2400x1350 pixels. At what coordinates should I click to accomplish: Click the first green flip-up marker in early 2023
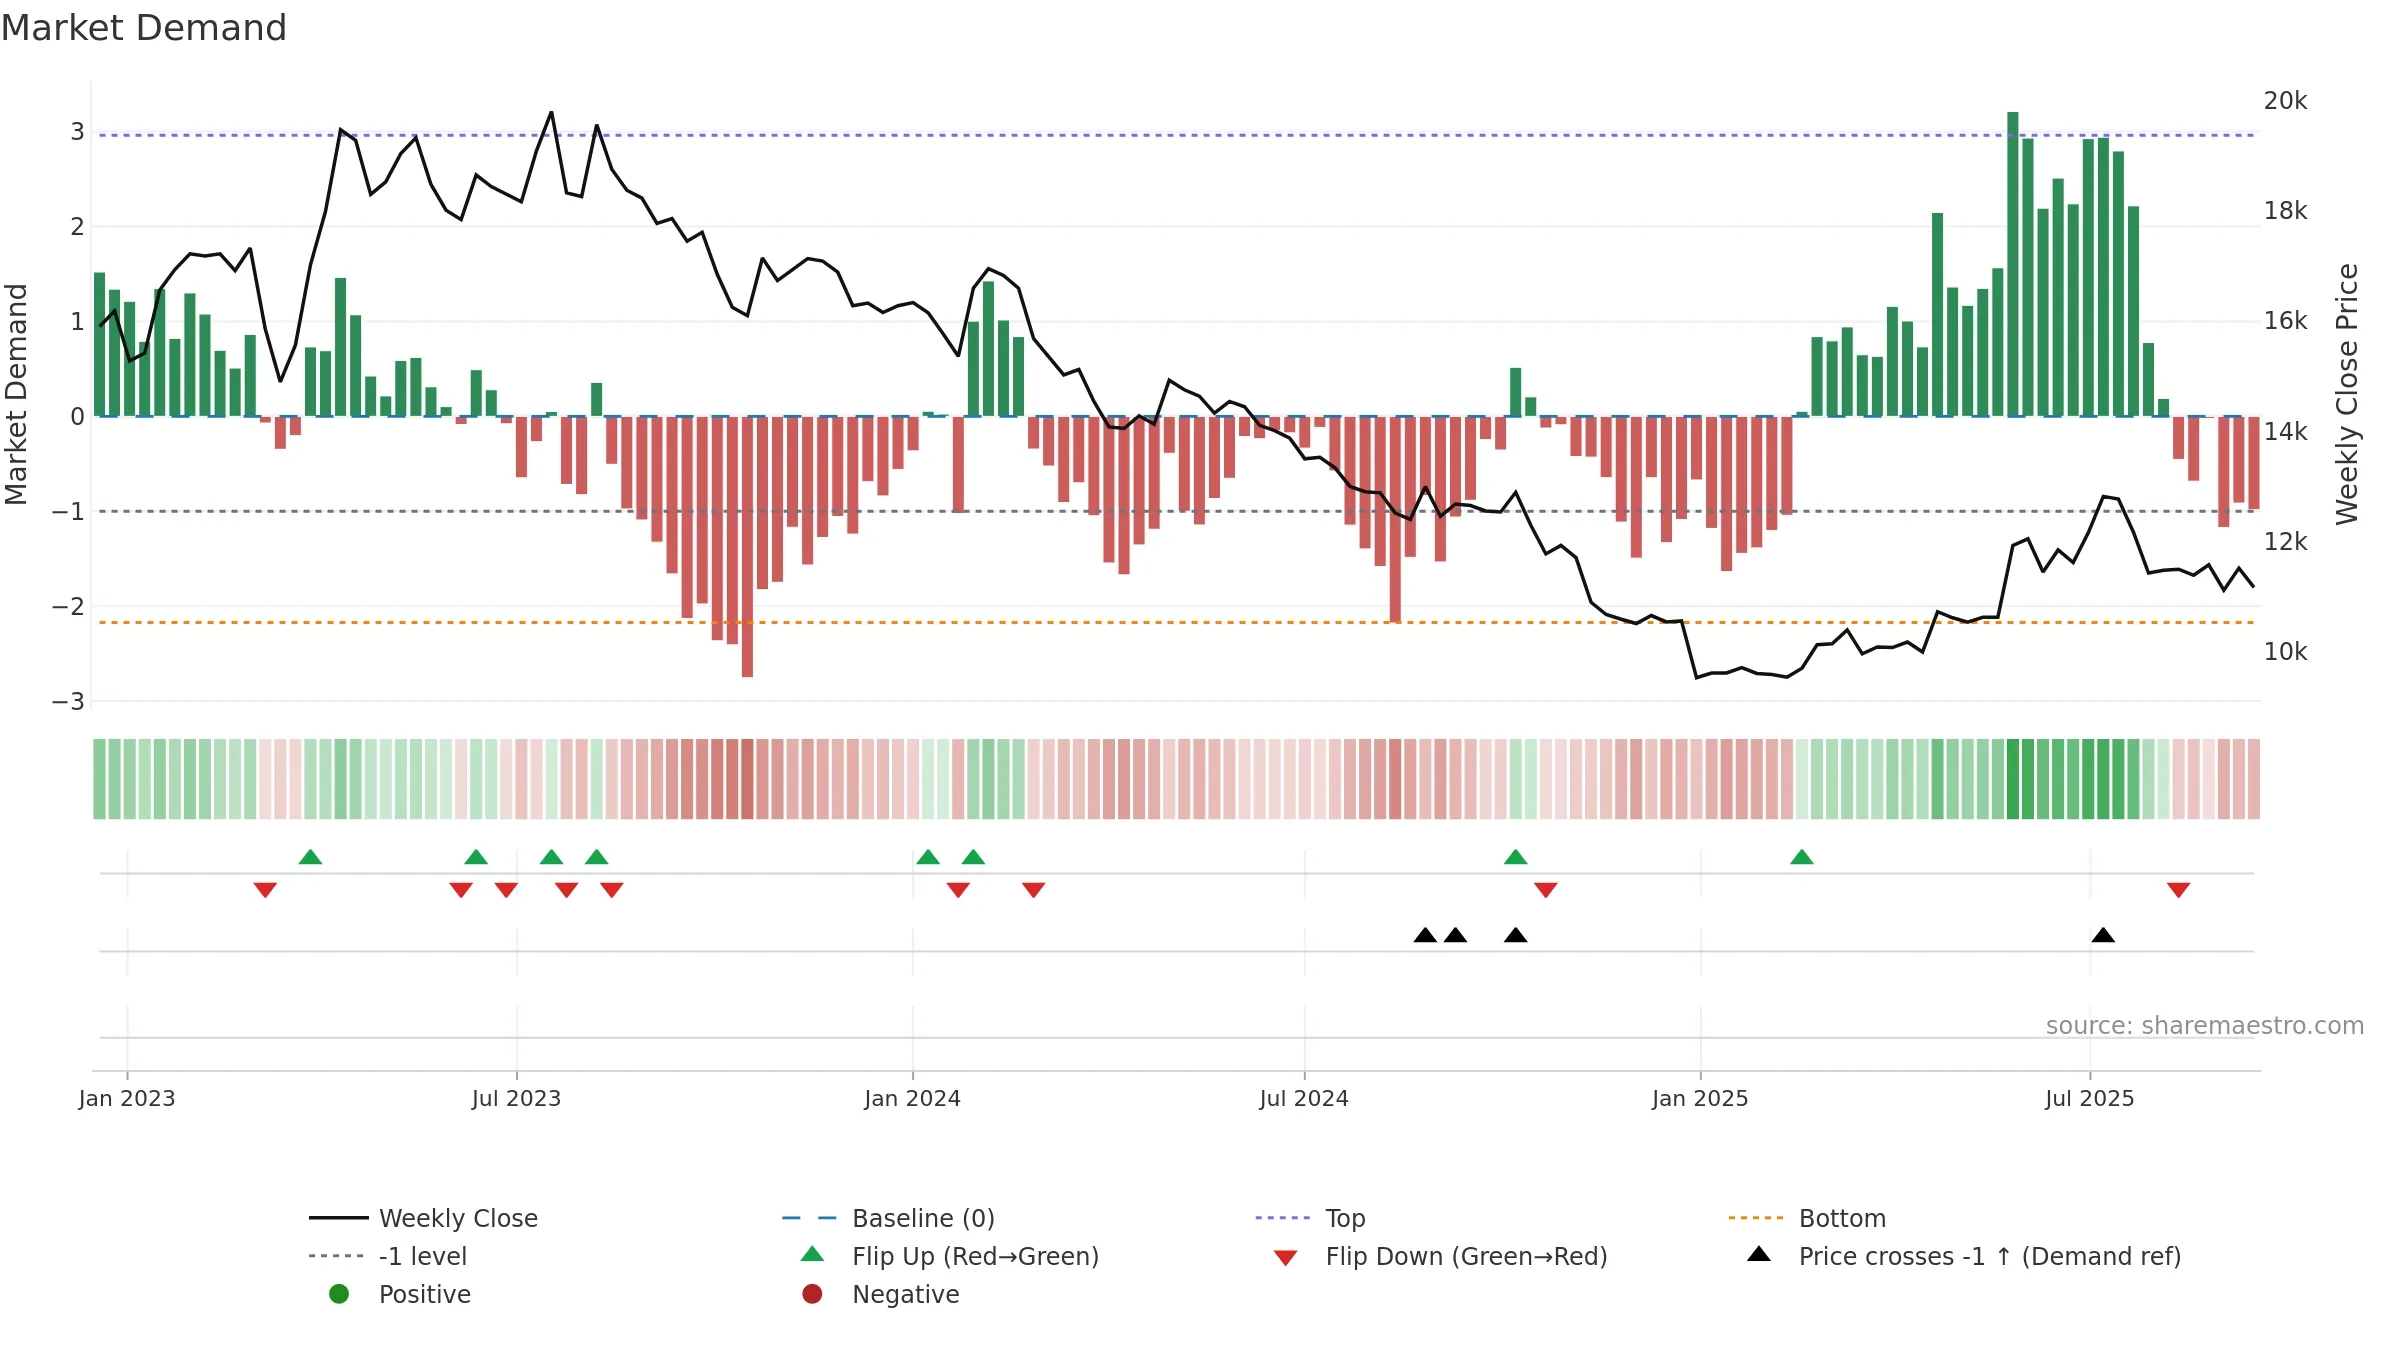[x=310, y=857]
